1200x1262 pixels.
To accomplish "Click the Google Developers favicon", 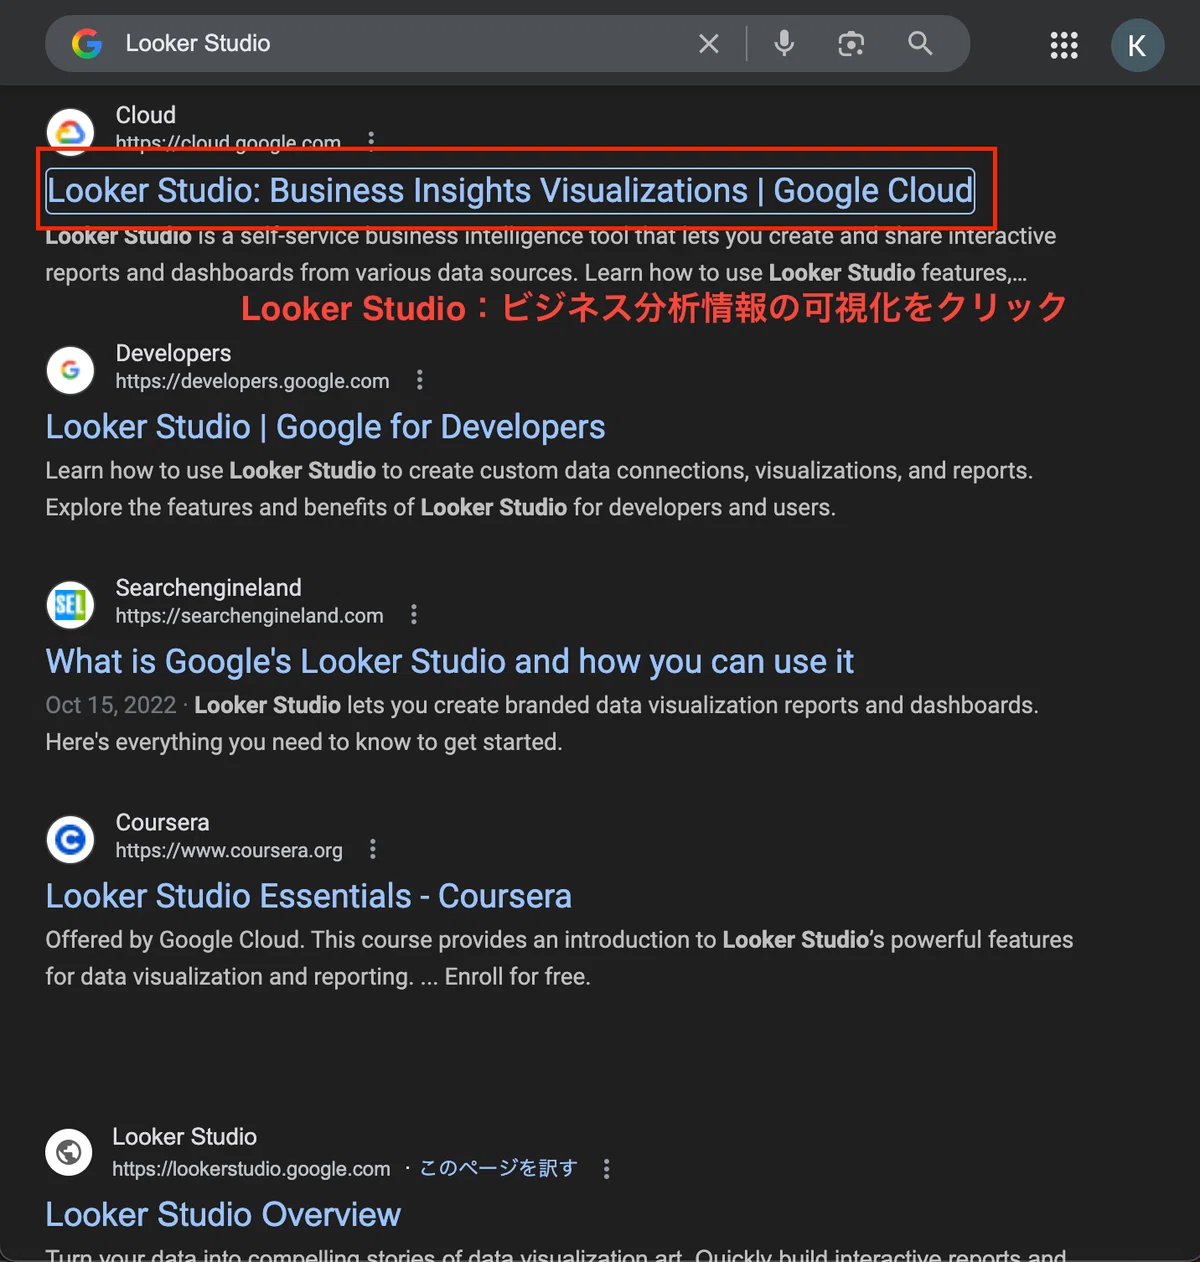I will click(70, 369).
